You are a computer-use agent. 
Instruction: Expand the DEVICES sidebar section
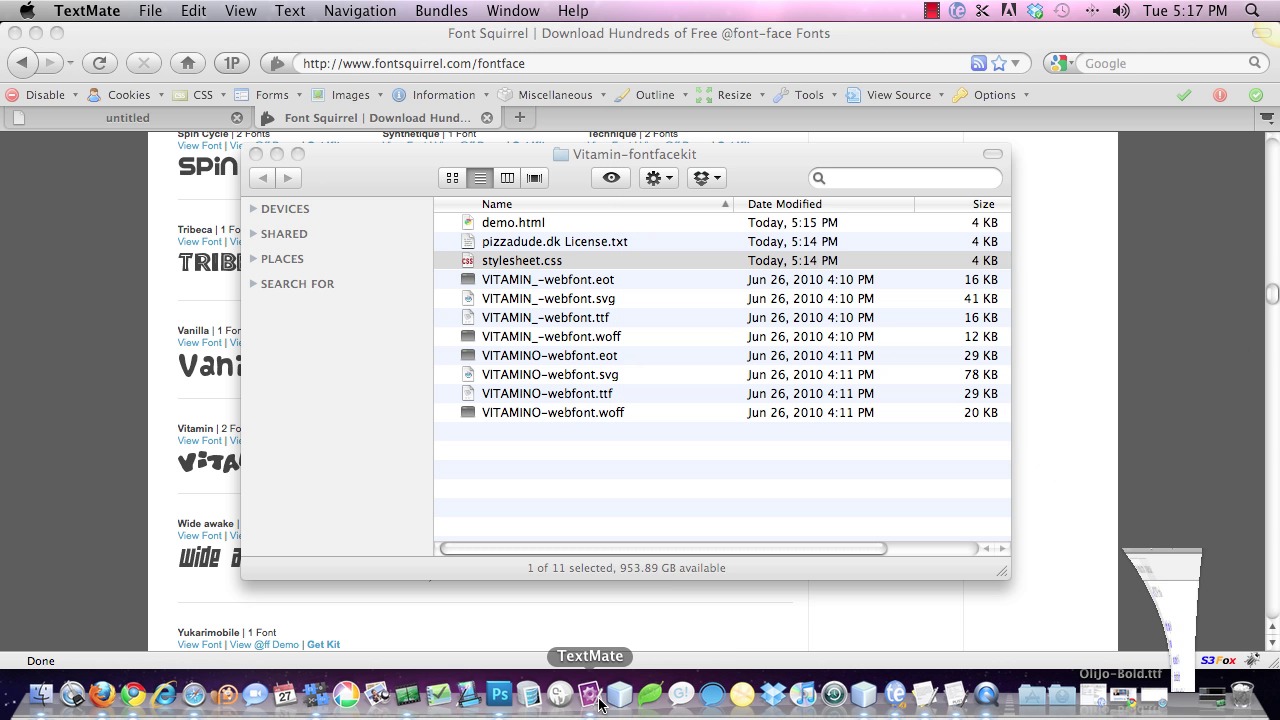(x=253, y=209)
